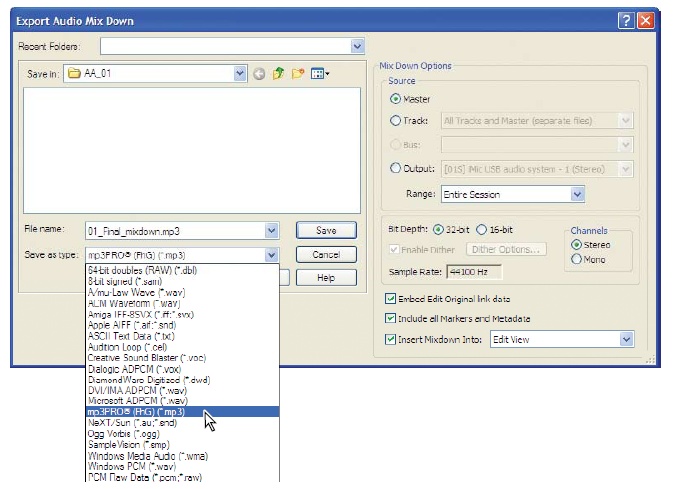Choose Ogg Vorbis (*.ogg) format
The width and height of the screenshot is (674, 489).
tap(182, 434)
